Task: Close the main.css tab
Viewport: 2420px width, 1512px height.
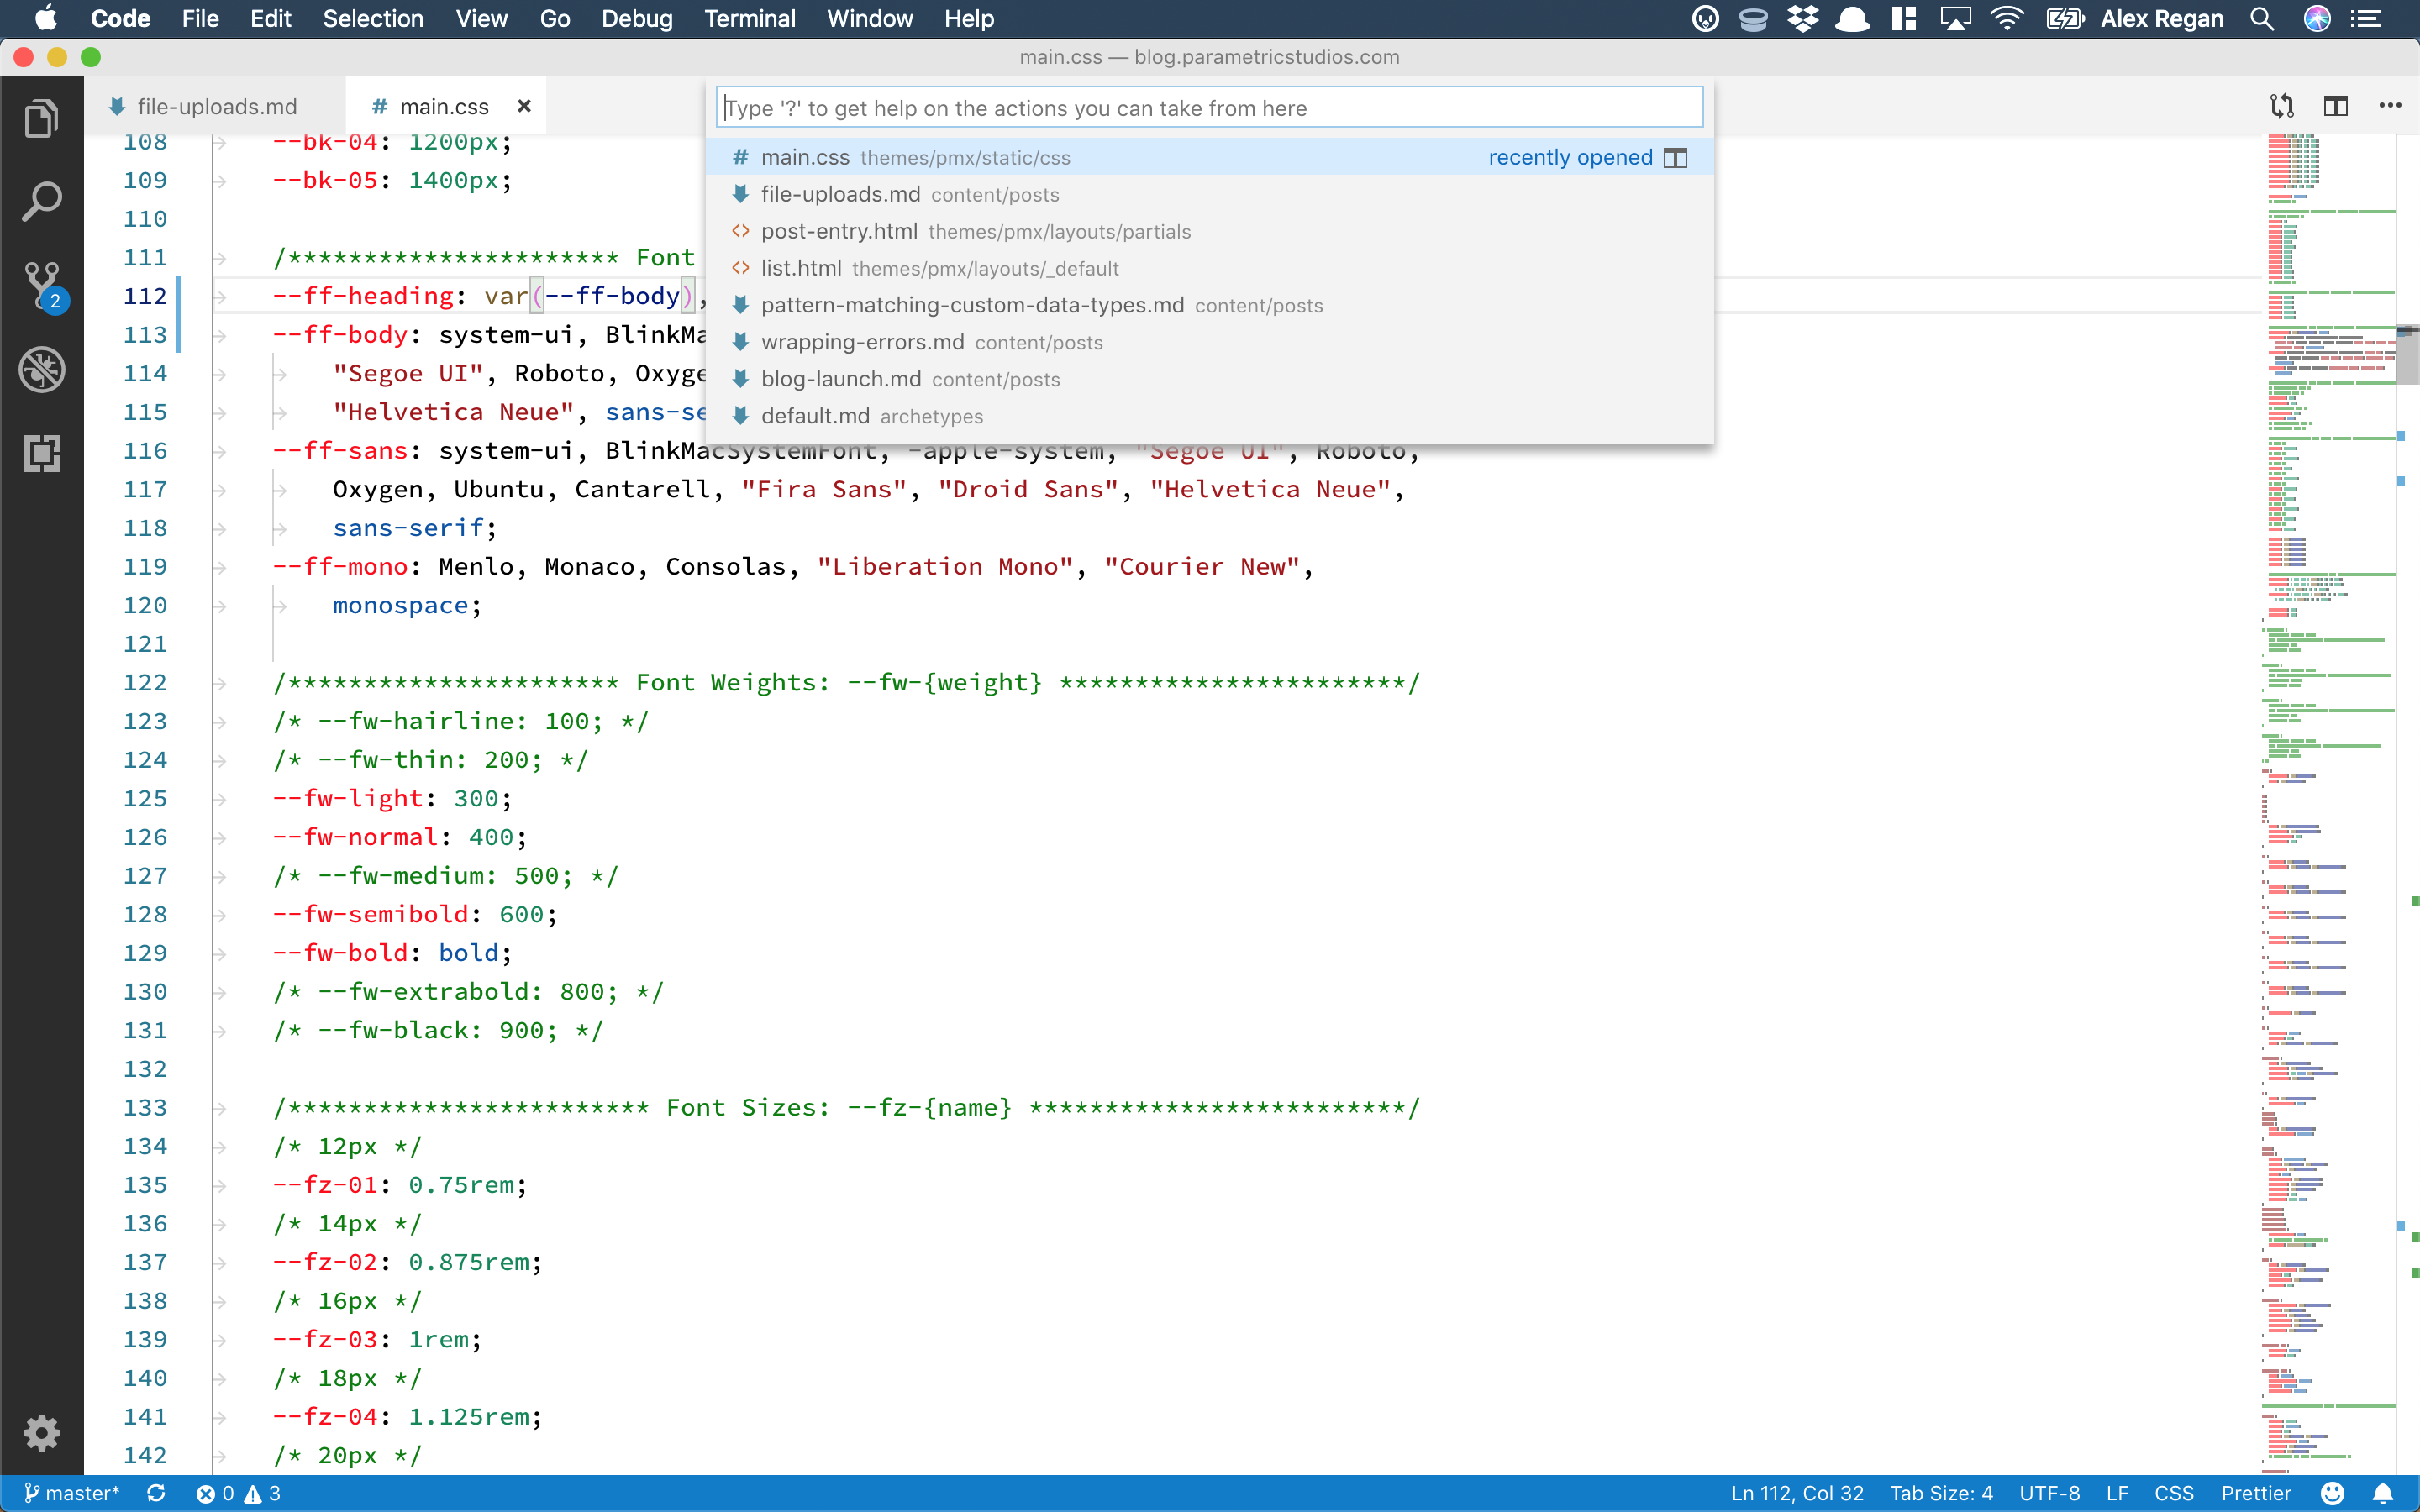Action: coord(524,106)
